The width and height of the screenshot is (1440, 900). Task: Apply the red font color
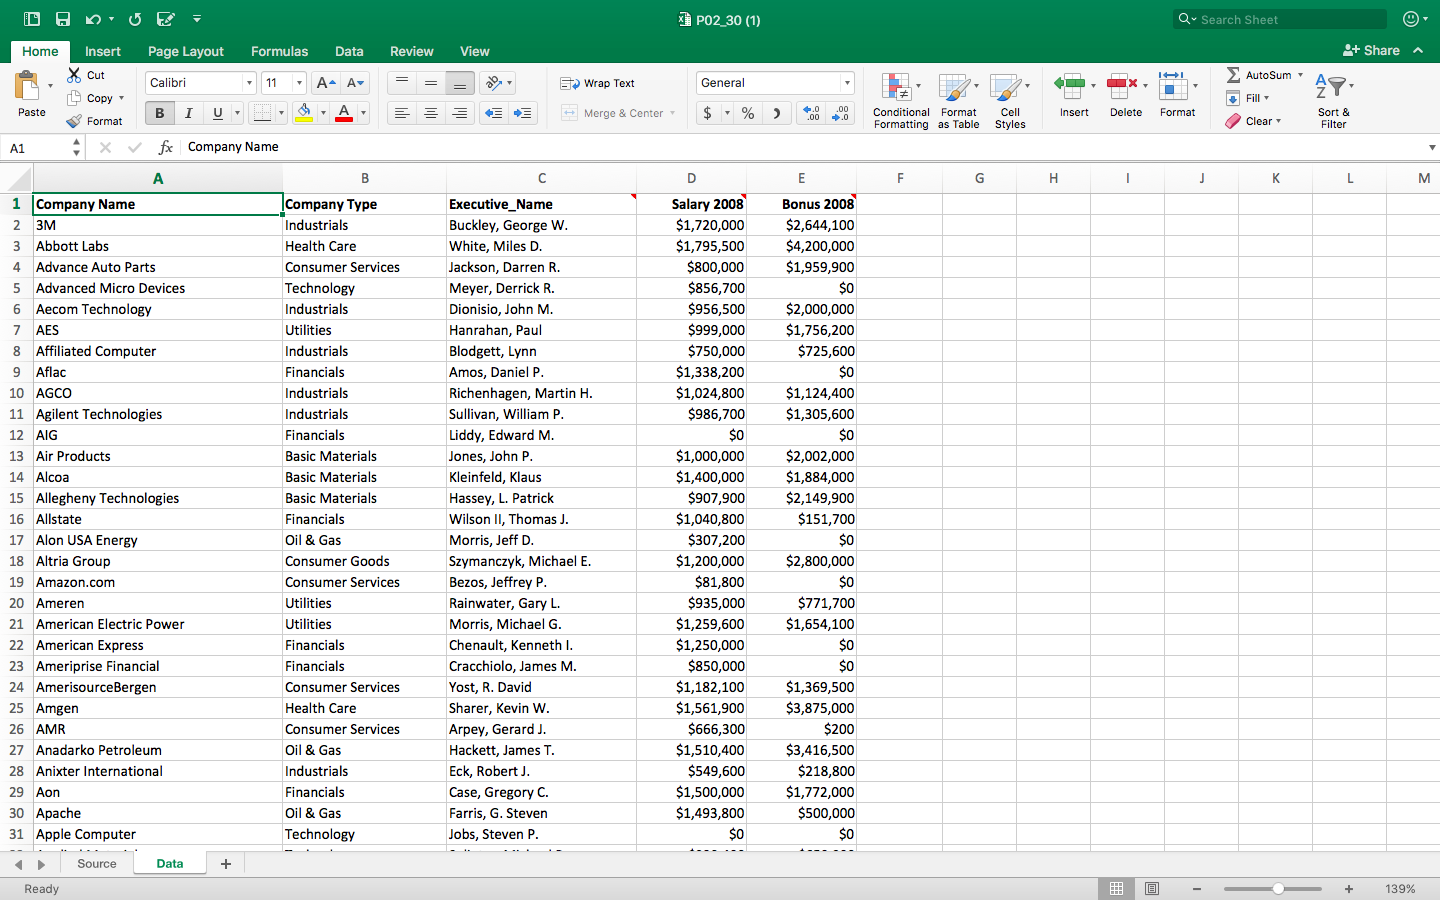pos(344,113)
